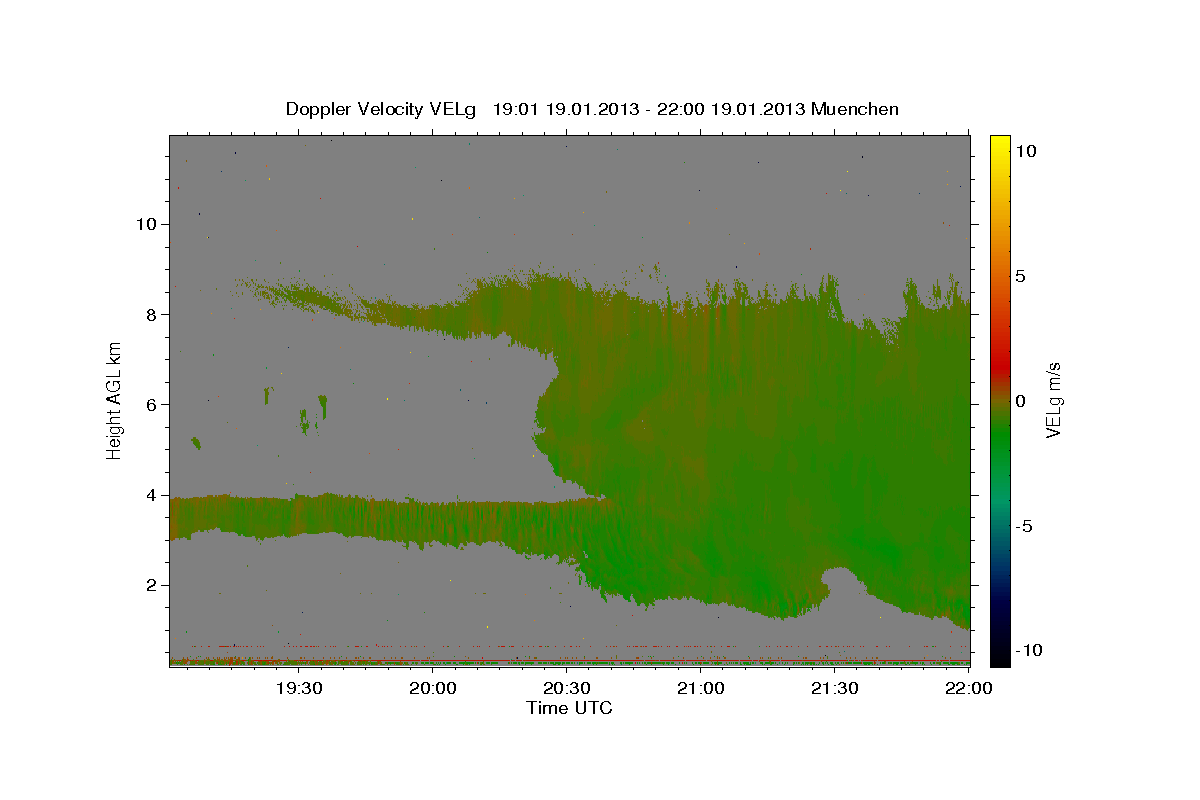1200x800 pixels.
Task: Click the 'Muenchen' location label in the title
Action: pos(855,109)
